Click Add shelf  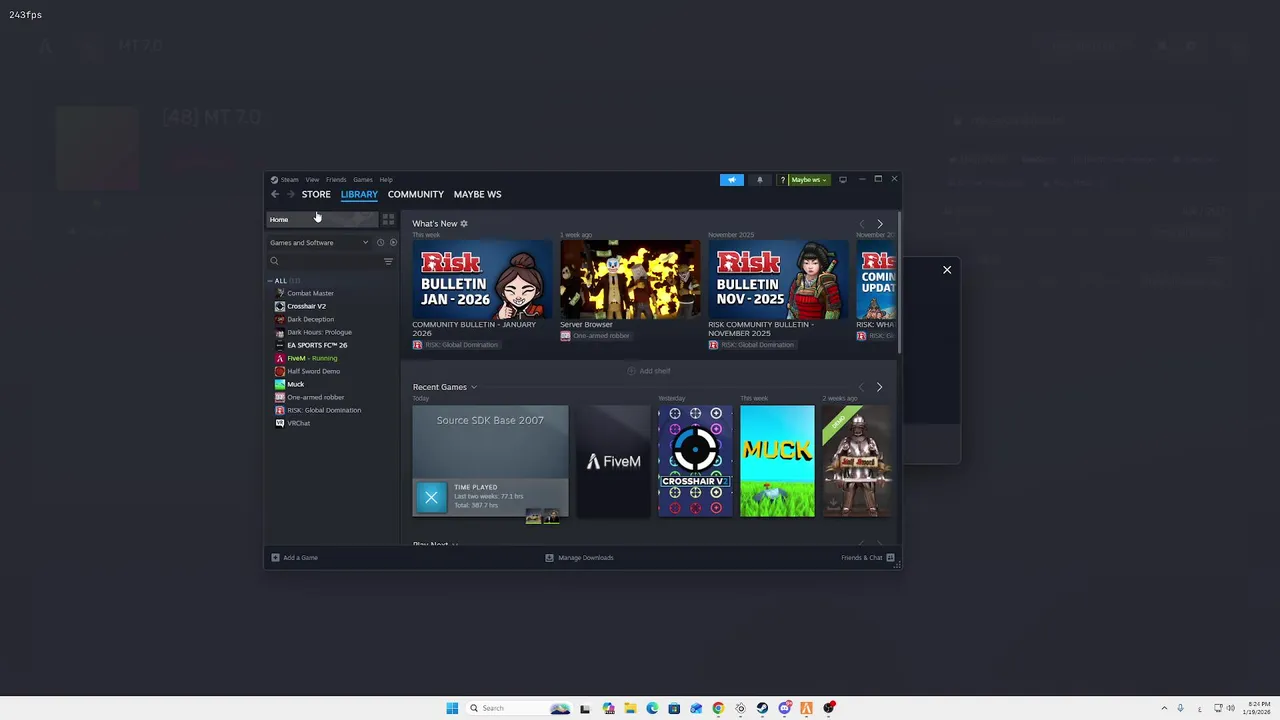tap(649, 371)
